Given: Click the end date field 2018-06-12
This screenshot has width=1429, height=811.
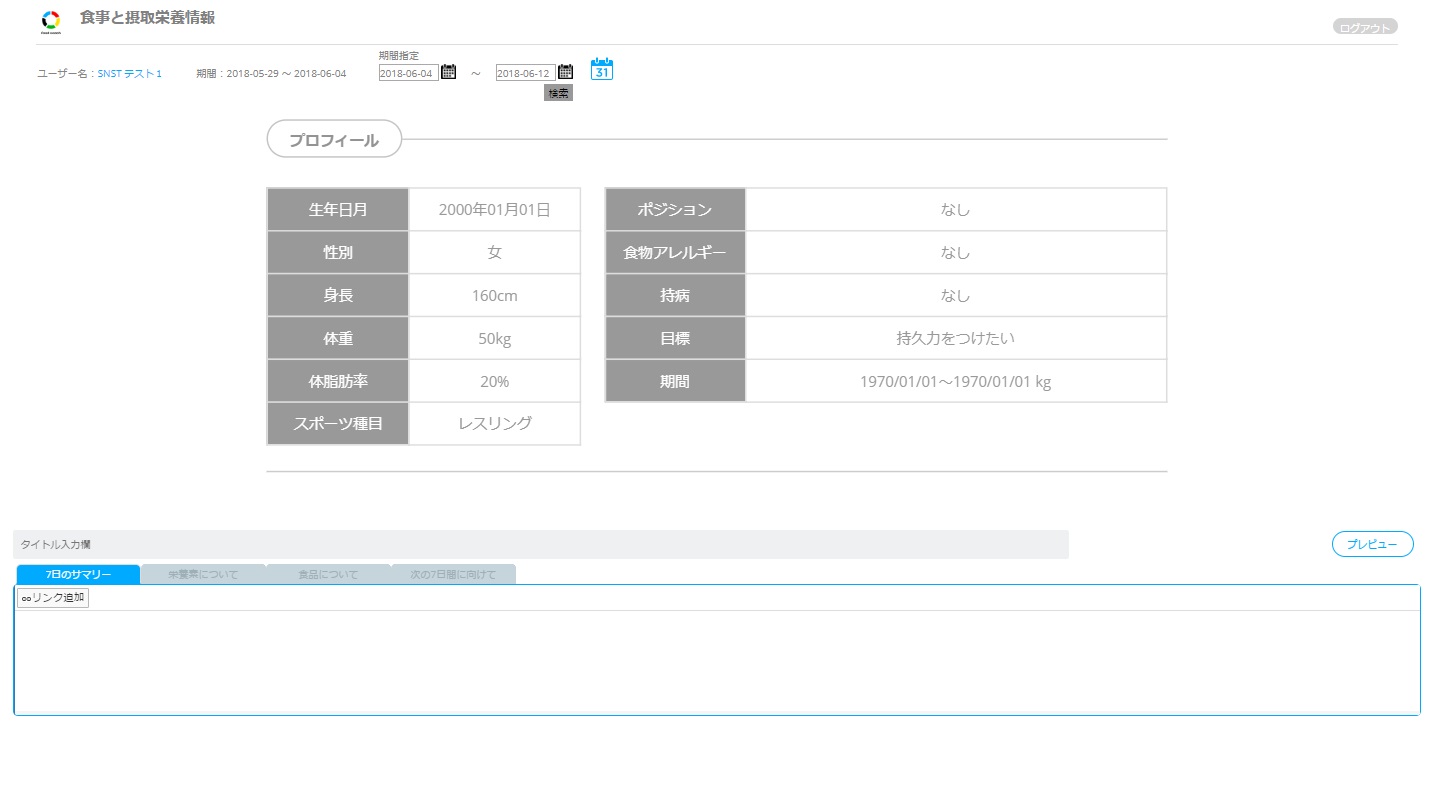Looking at the screenshot, I should click(x=525, y=73).
